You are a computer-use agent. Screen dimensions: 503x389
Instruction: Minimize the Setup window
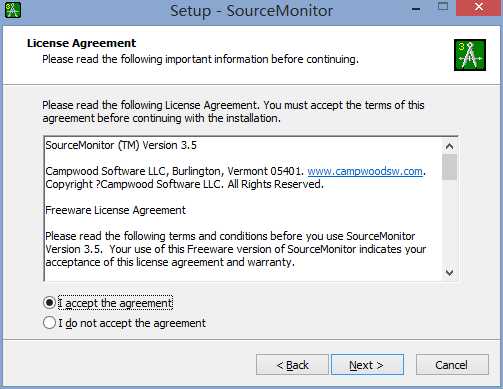(416, 8)
